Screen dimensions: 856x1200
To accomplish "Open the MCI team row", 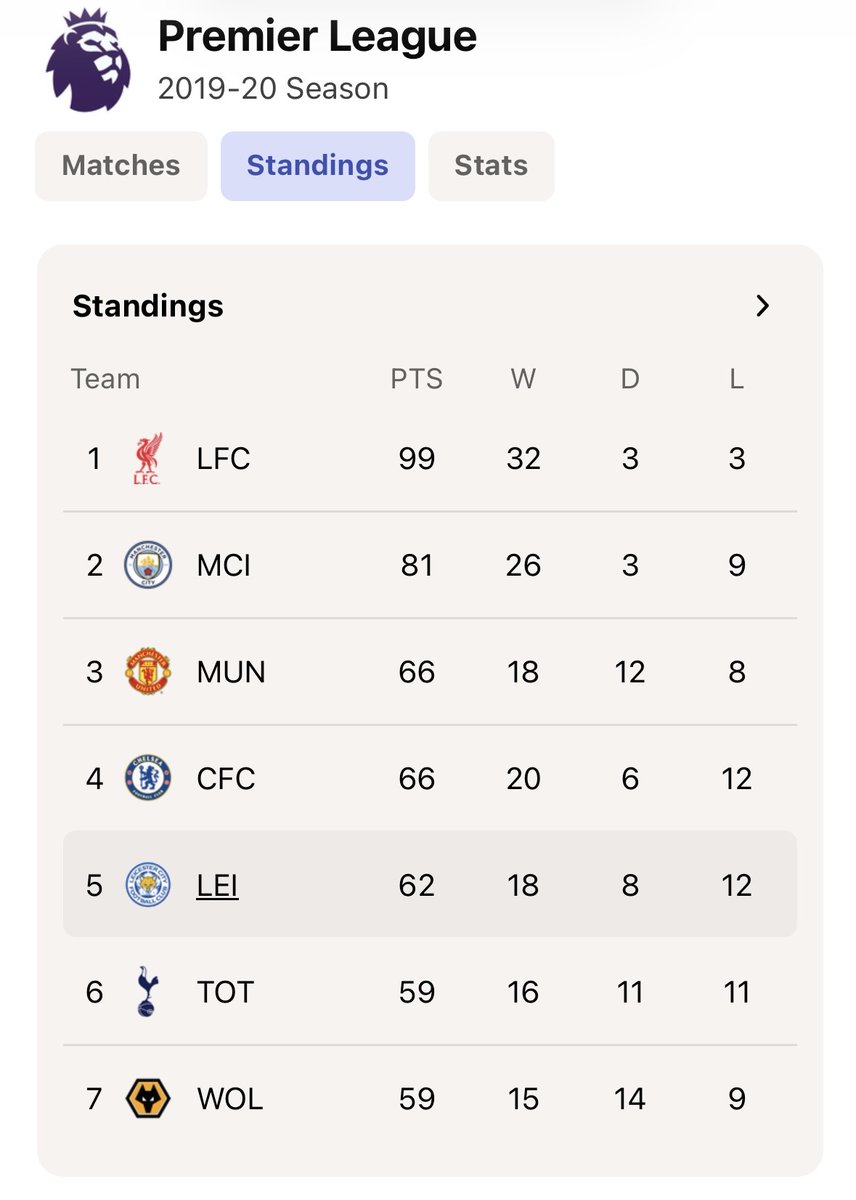I will 430,566.
